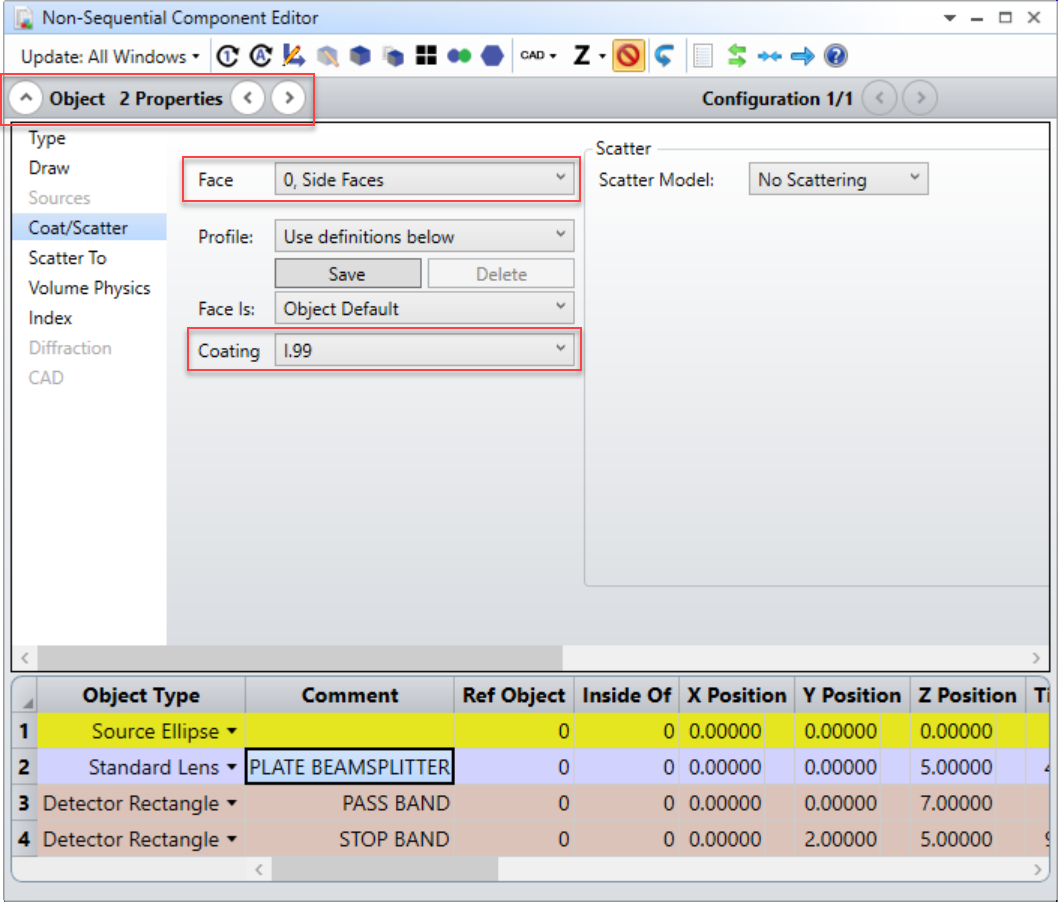
Task: Click the blue hexagon object icon
Action: pos(492,56)
